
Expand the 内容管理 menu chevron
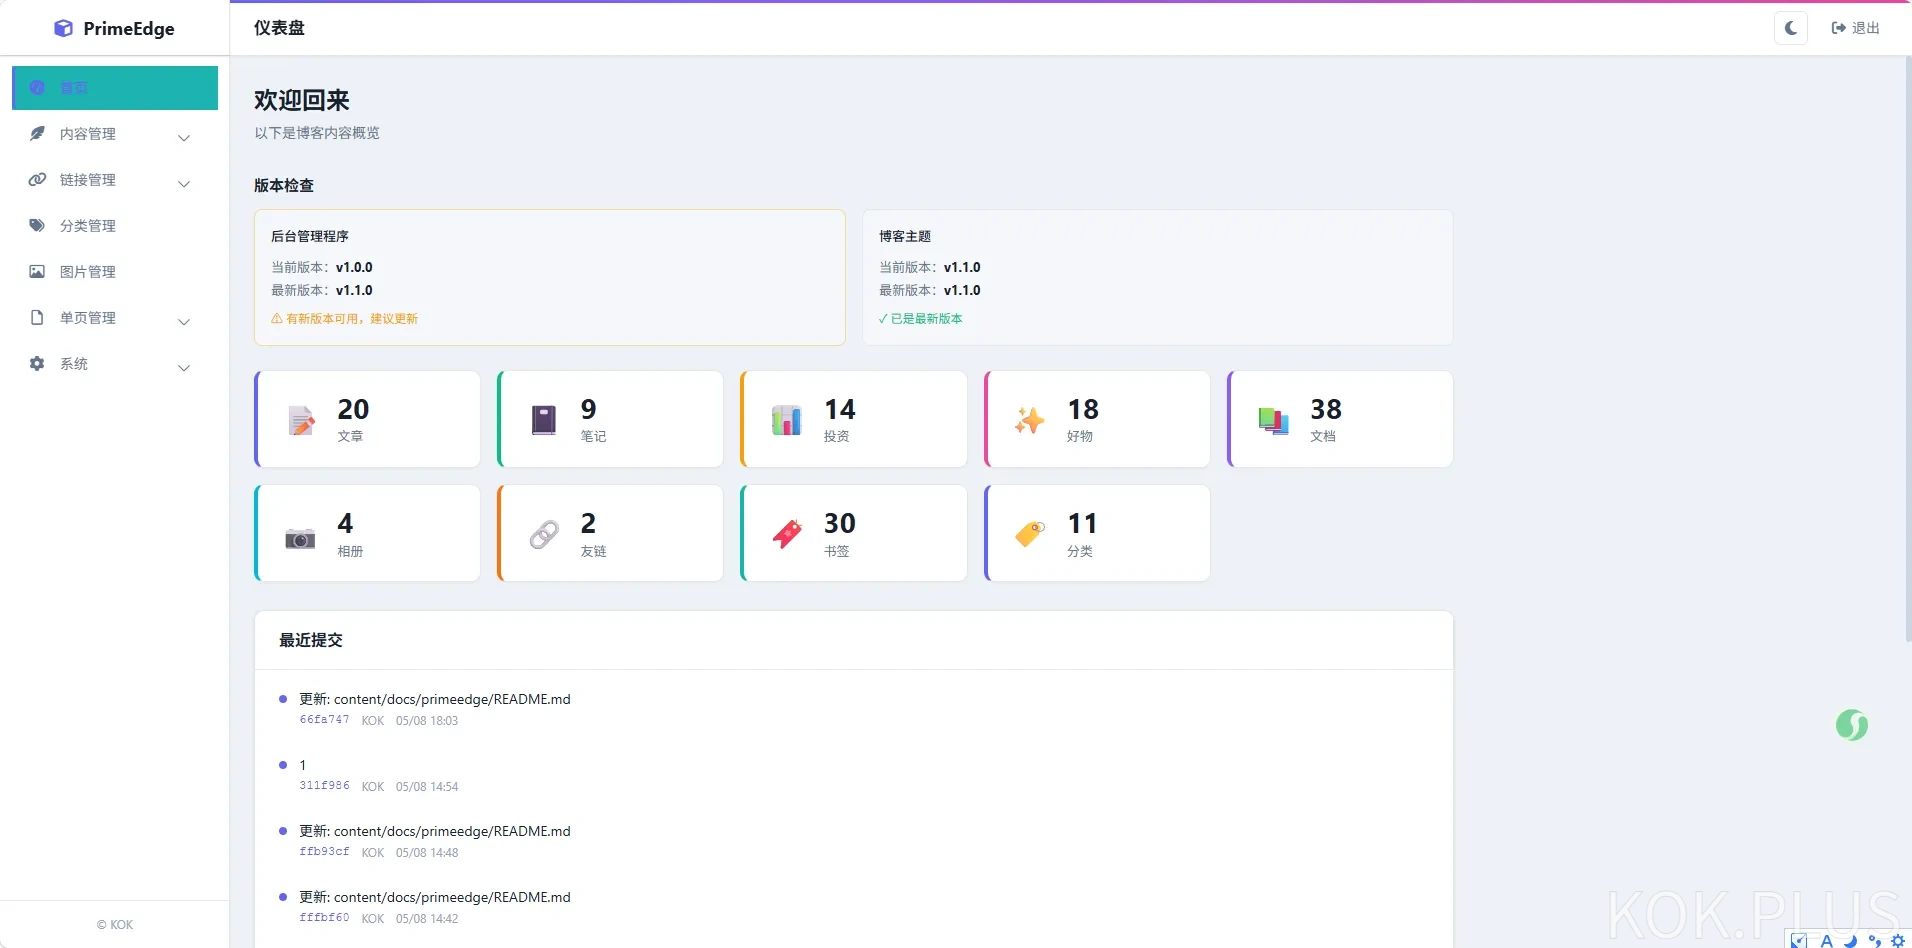click(x=184, y=137)
